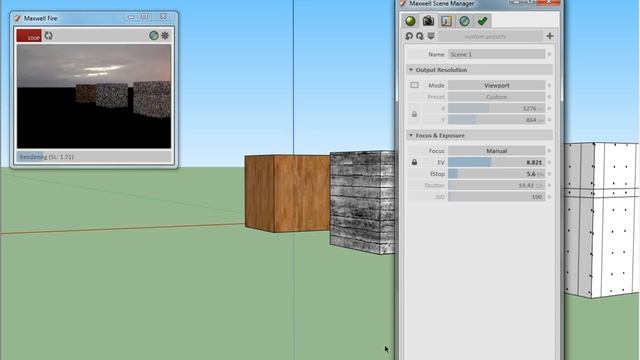Screen dimensions: 640x360
Task: Edit the Scene 1 name field
Action: click(x=496, y=54)
